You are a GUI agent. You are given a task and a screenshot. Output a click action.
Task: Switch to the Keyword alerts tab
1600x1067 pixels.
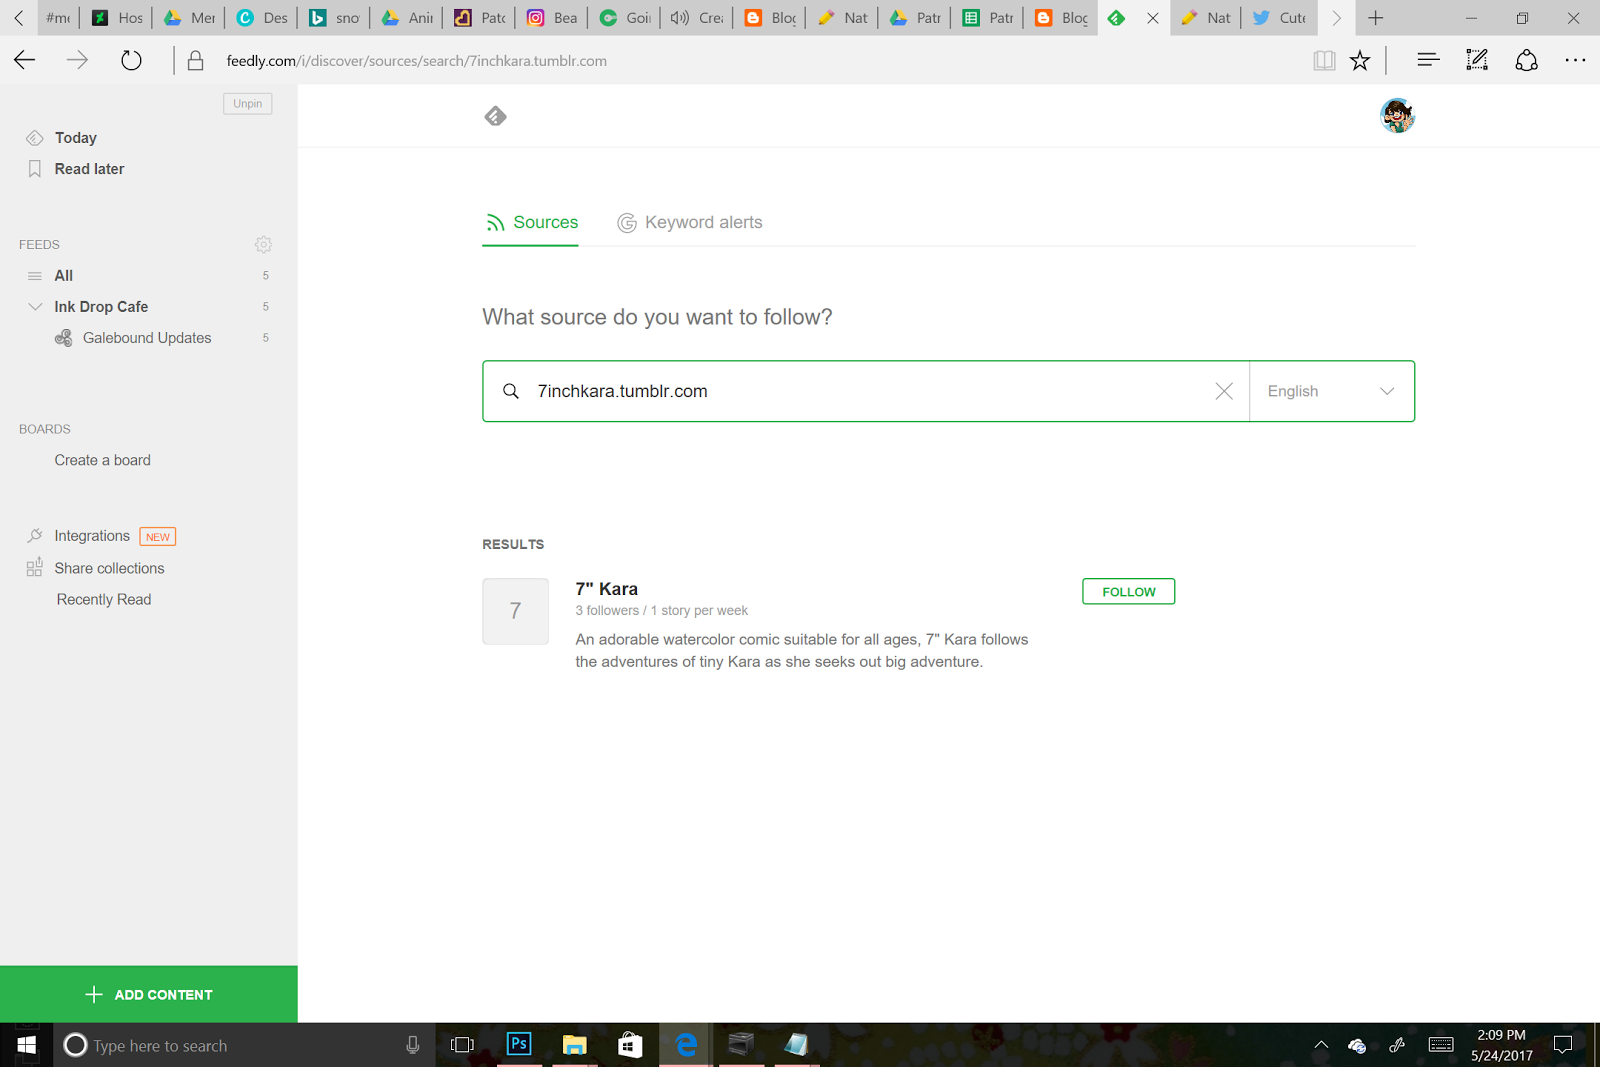pyautogui.click(x=690, y=222)
